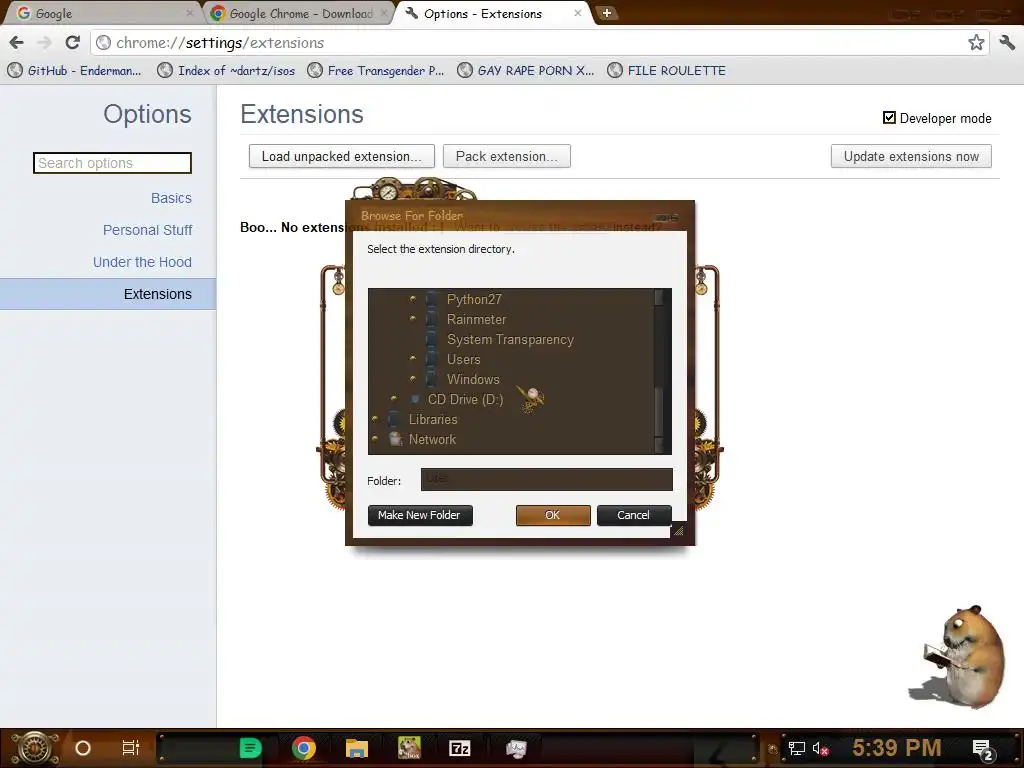
Task: Select the Extensions sidebar item
Action: pos(108,294)
